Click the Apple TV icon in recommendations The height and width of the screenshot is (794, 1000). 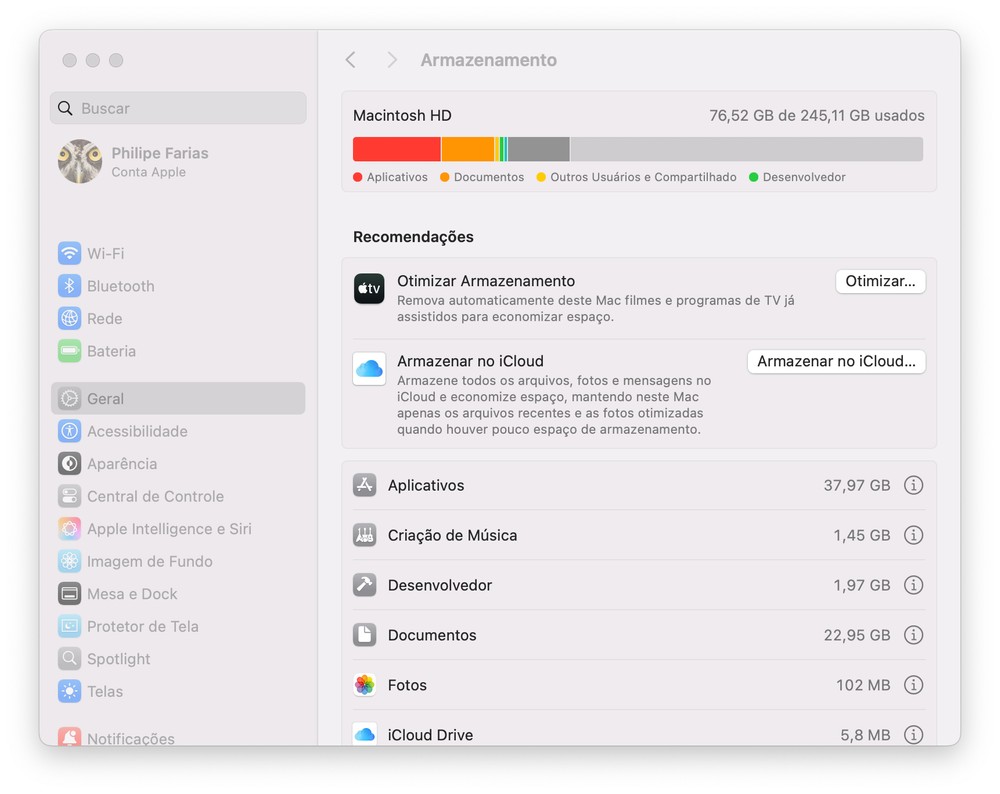(x=369, y=289)
